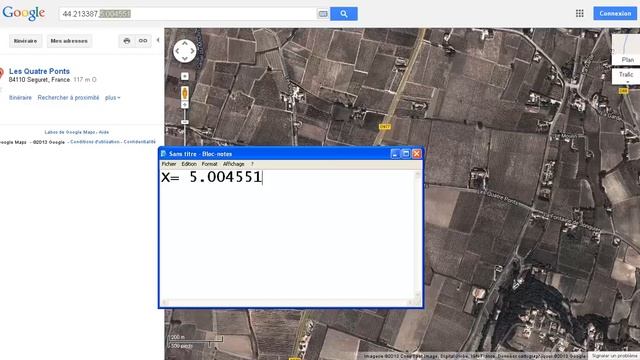Click the map pan control circle
The width and height of the screenshot is (640, 360).
pos(185,51)
